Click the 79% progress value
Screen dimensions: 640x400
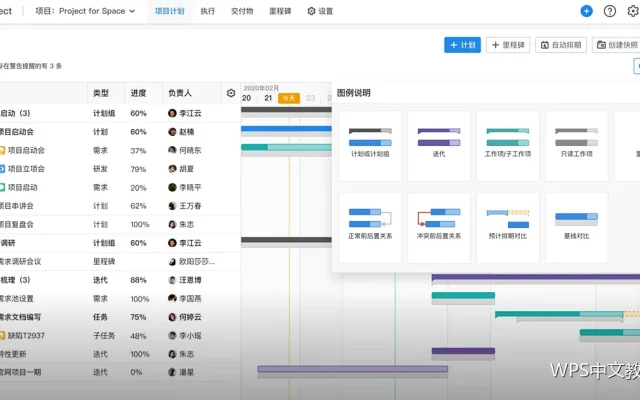click(x=138, y=169)
